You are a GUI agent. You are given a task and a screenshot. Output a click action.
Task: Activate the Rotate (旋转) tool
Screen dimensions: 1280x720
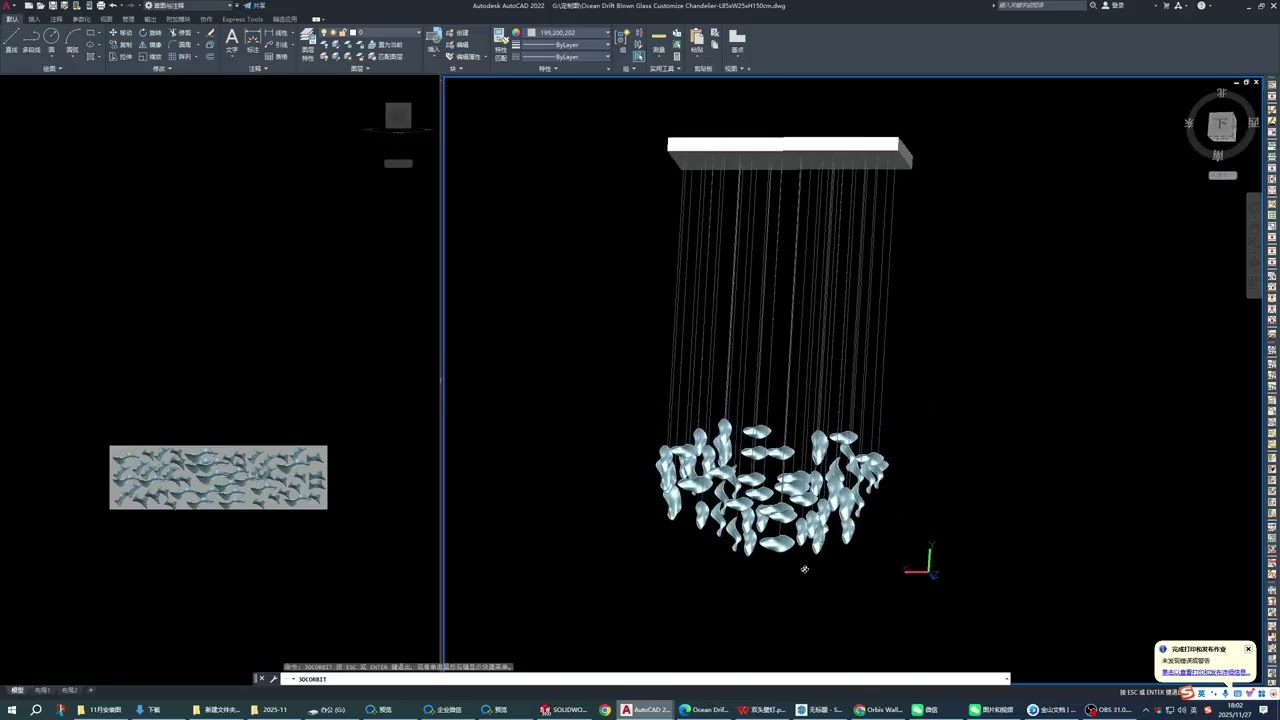pos(151,33)
